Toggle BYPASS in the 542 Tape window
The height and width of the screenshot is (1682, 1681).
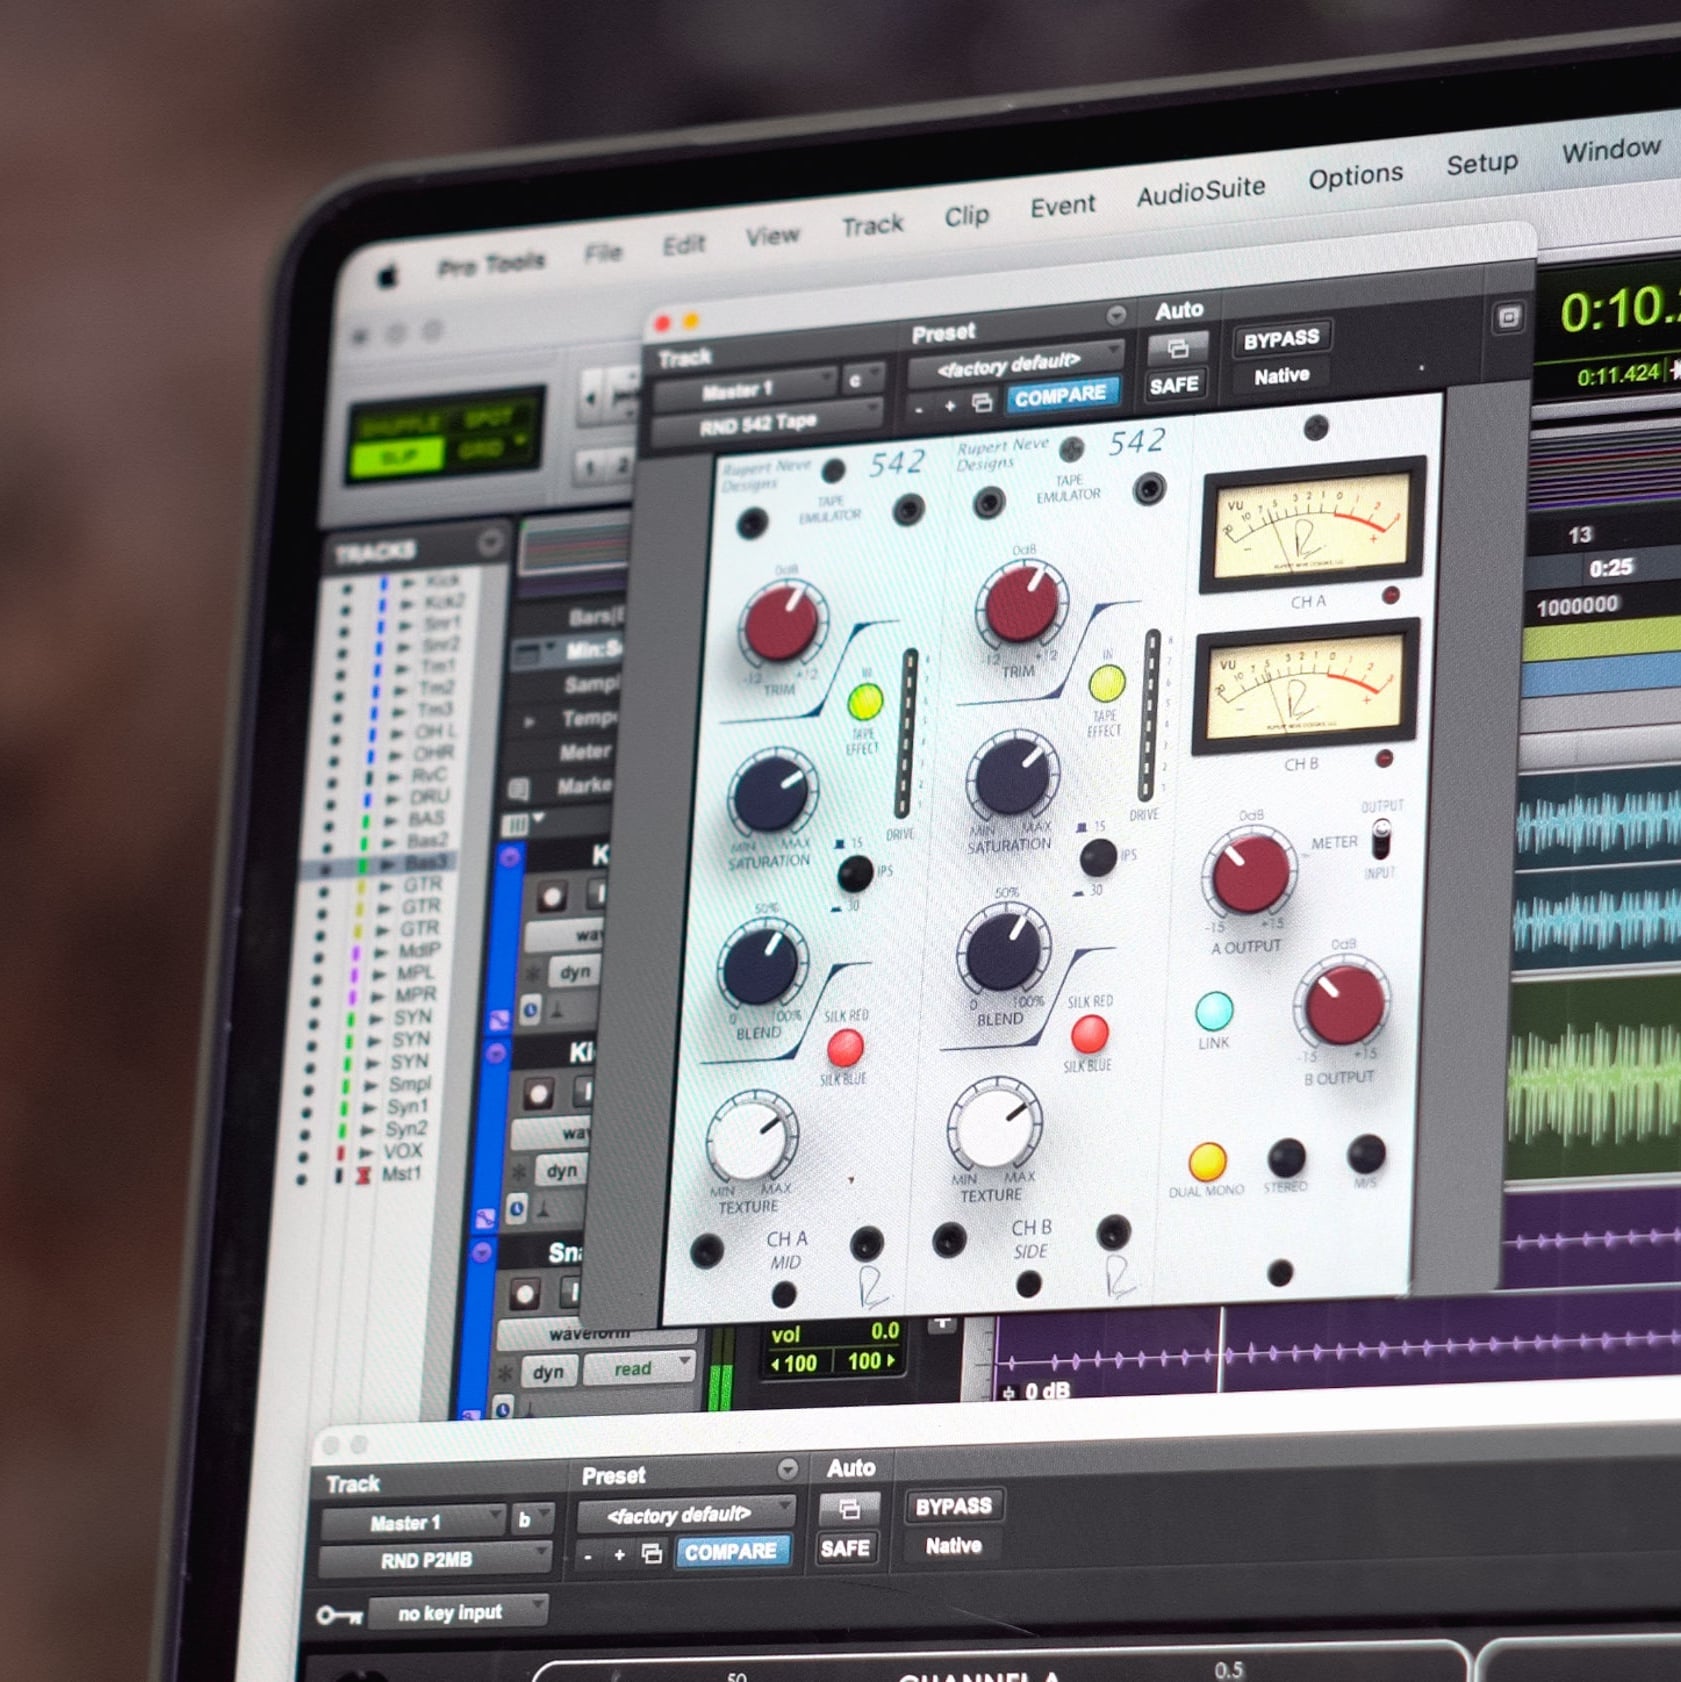click(1281, 339)
